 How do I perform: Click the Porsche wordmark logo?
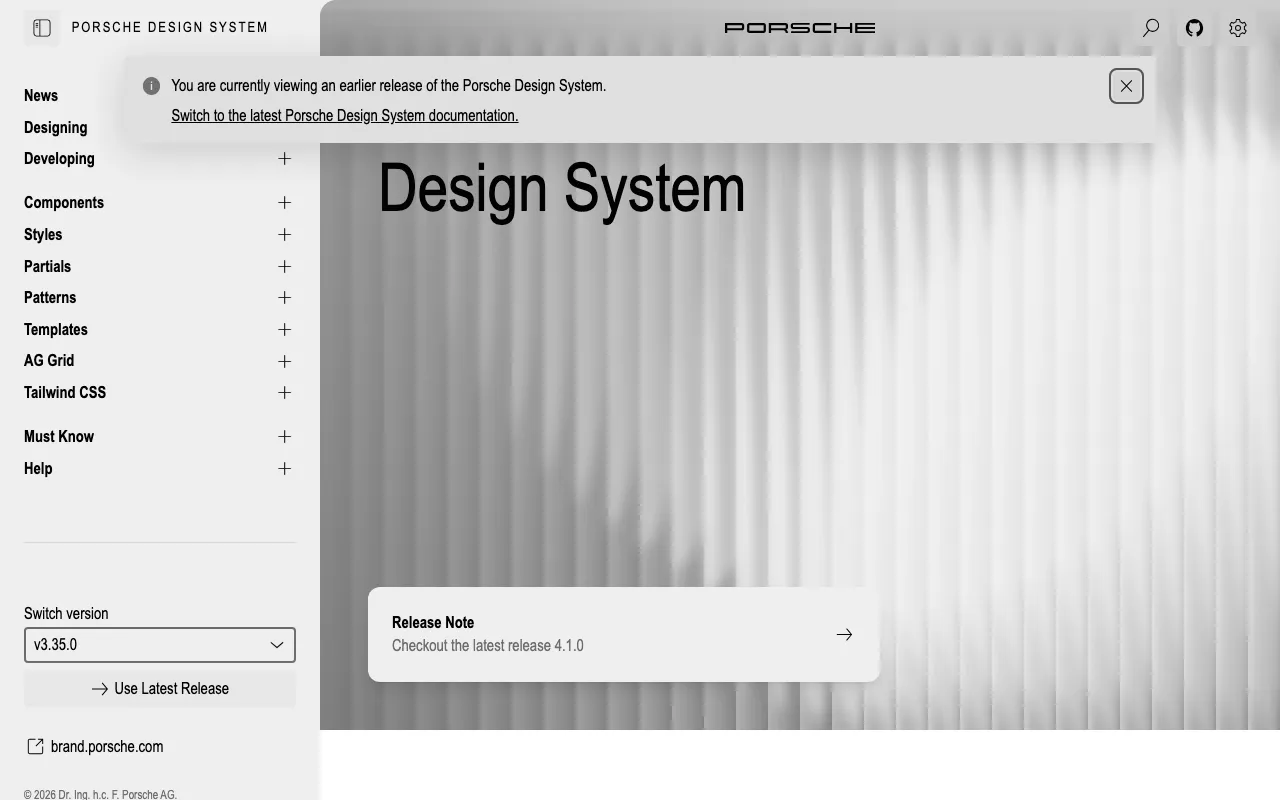(800, 28)
